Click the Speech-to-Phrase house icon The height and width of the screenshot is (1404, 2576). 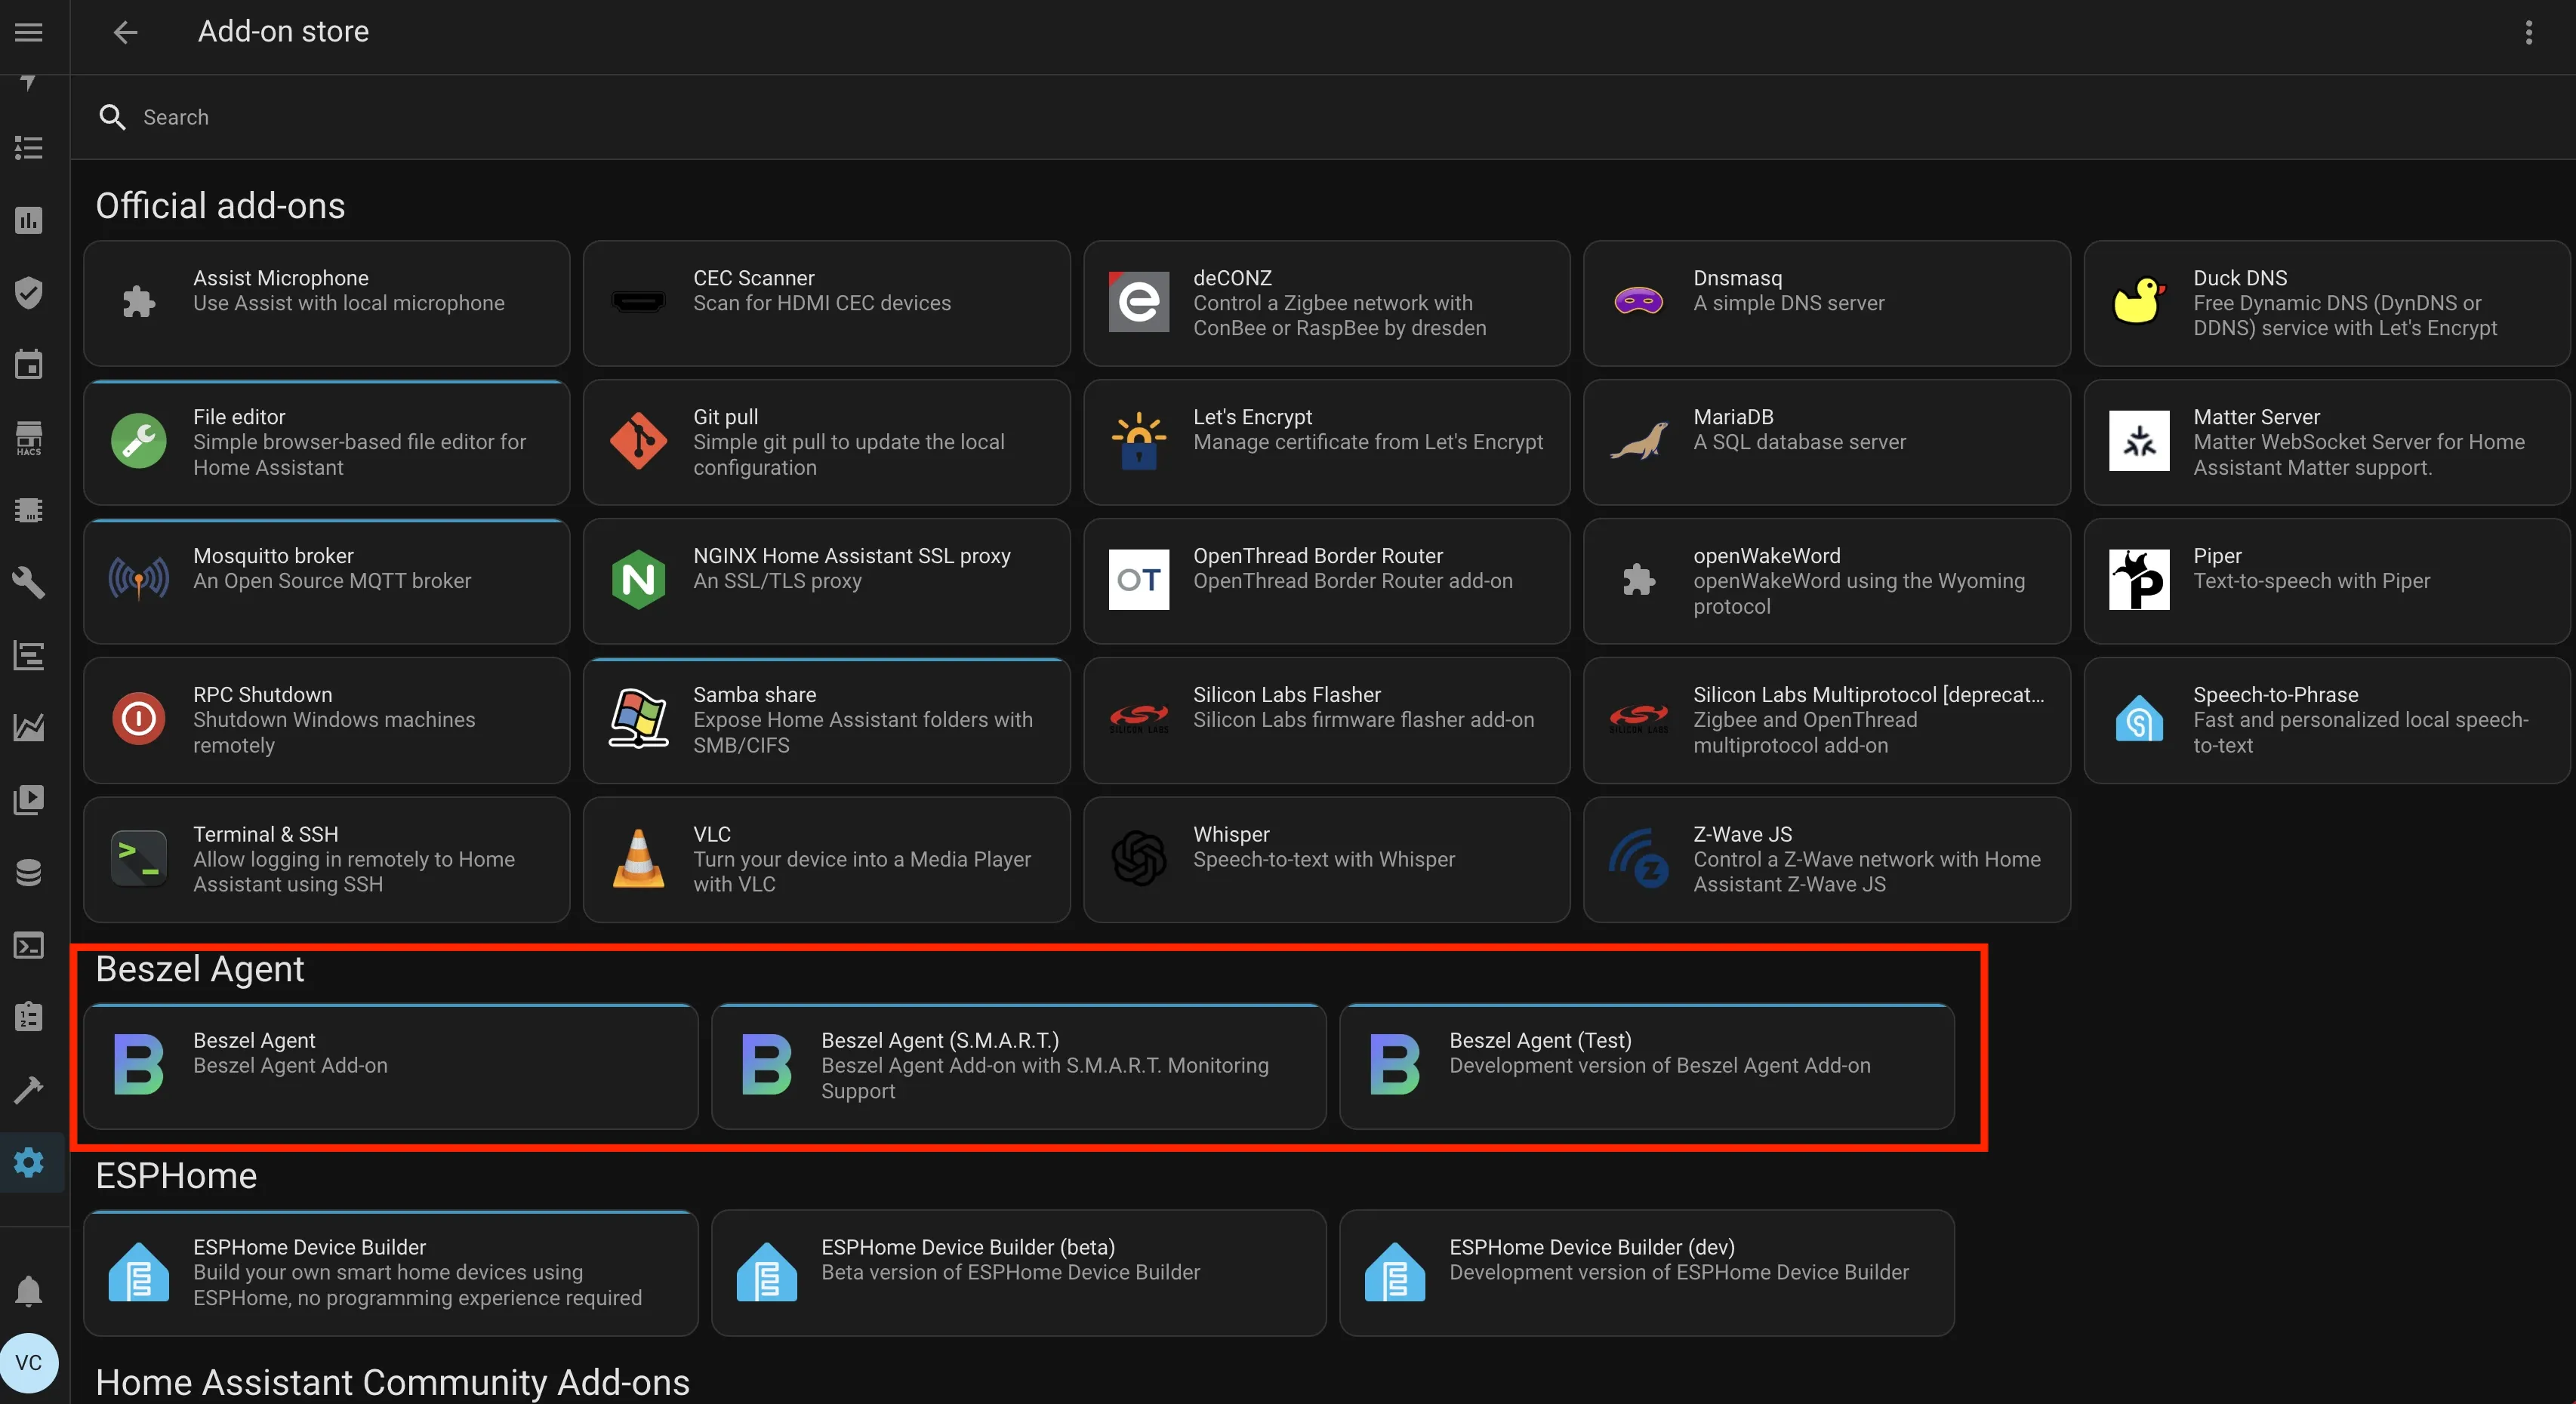pyautogui.click(x=2139, y=719)
